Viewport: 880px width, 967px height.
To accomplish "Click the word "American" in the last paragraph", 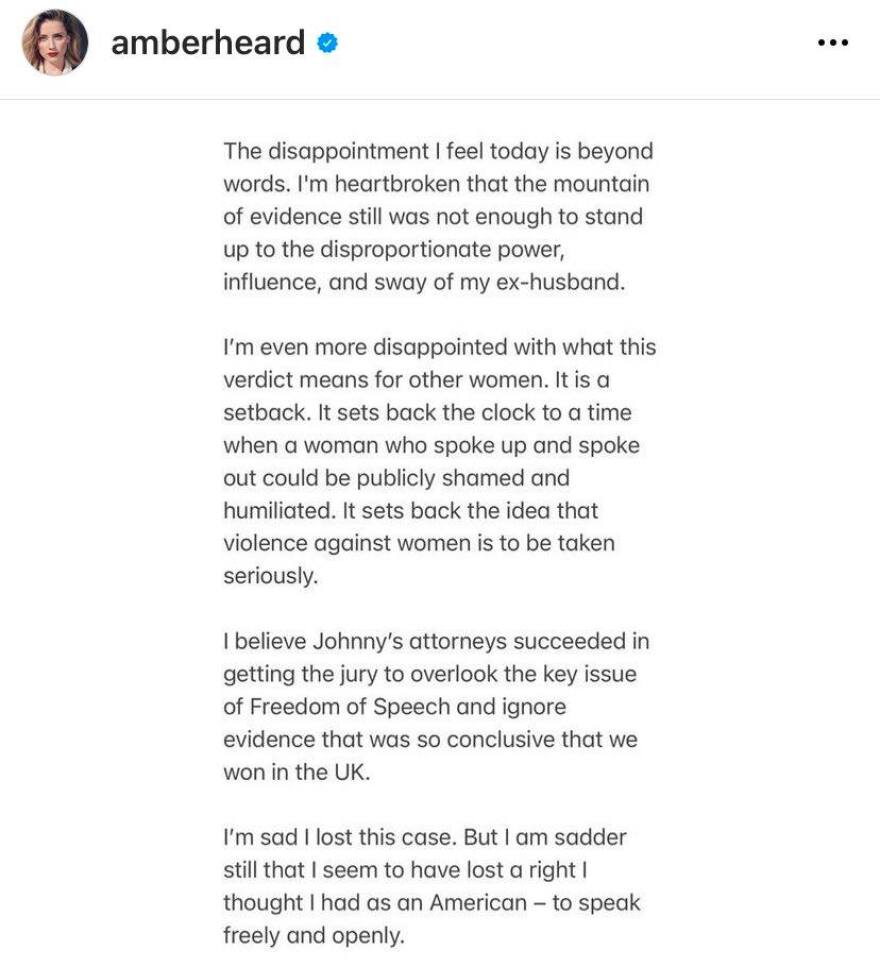I will (x=477, y=902).
